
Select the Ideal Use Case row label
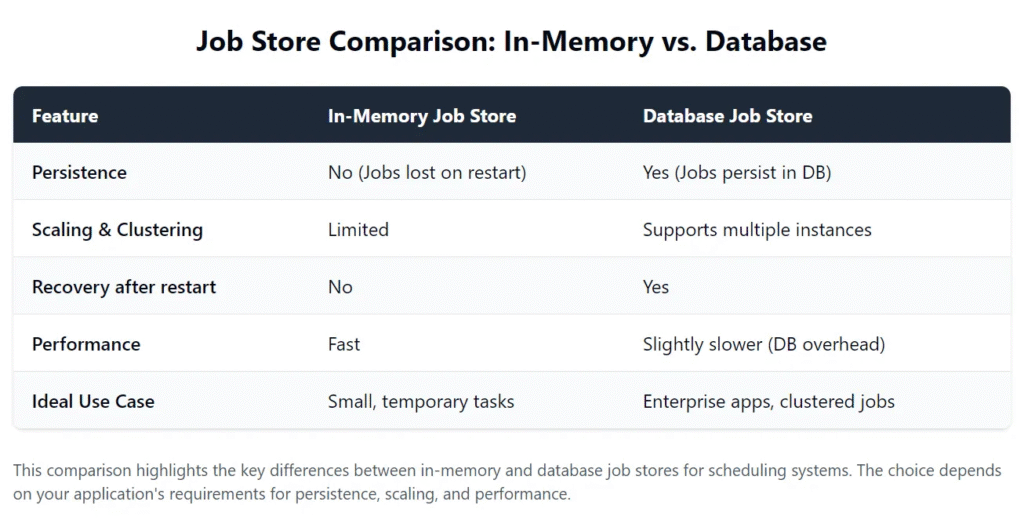(93, 402)
